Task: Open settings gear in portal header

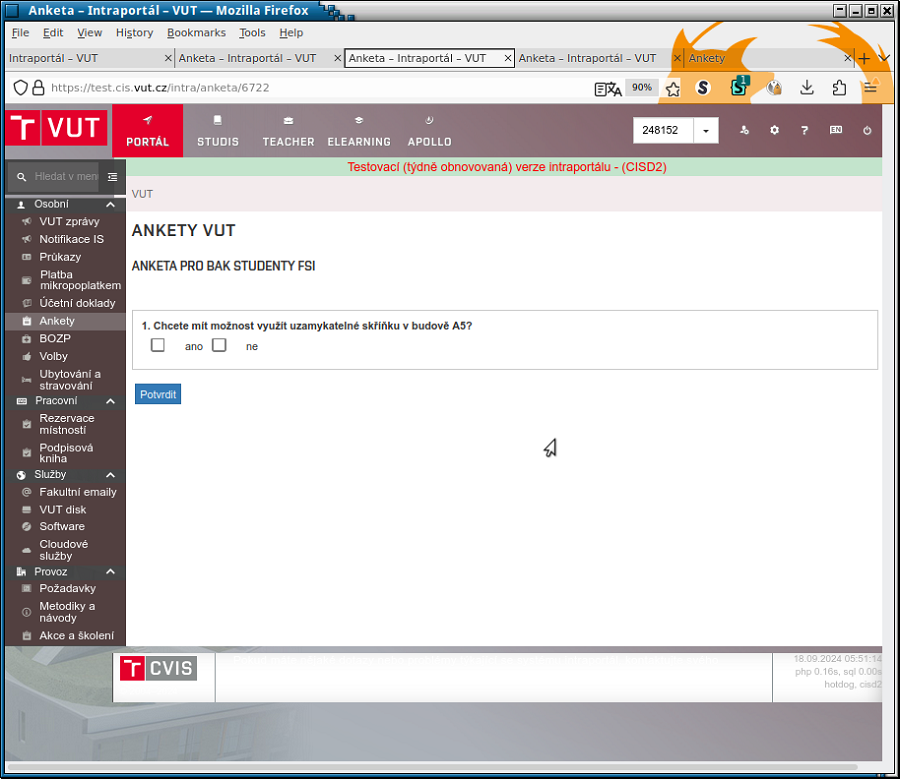Action: pos(774,130)
